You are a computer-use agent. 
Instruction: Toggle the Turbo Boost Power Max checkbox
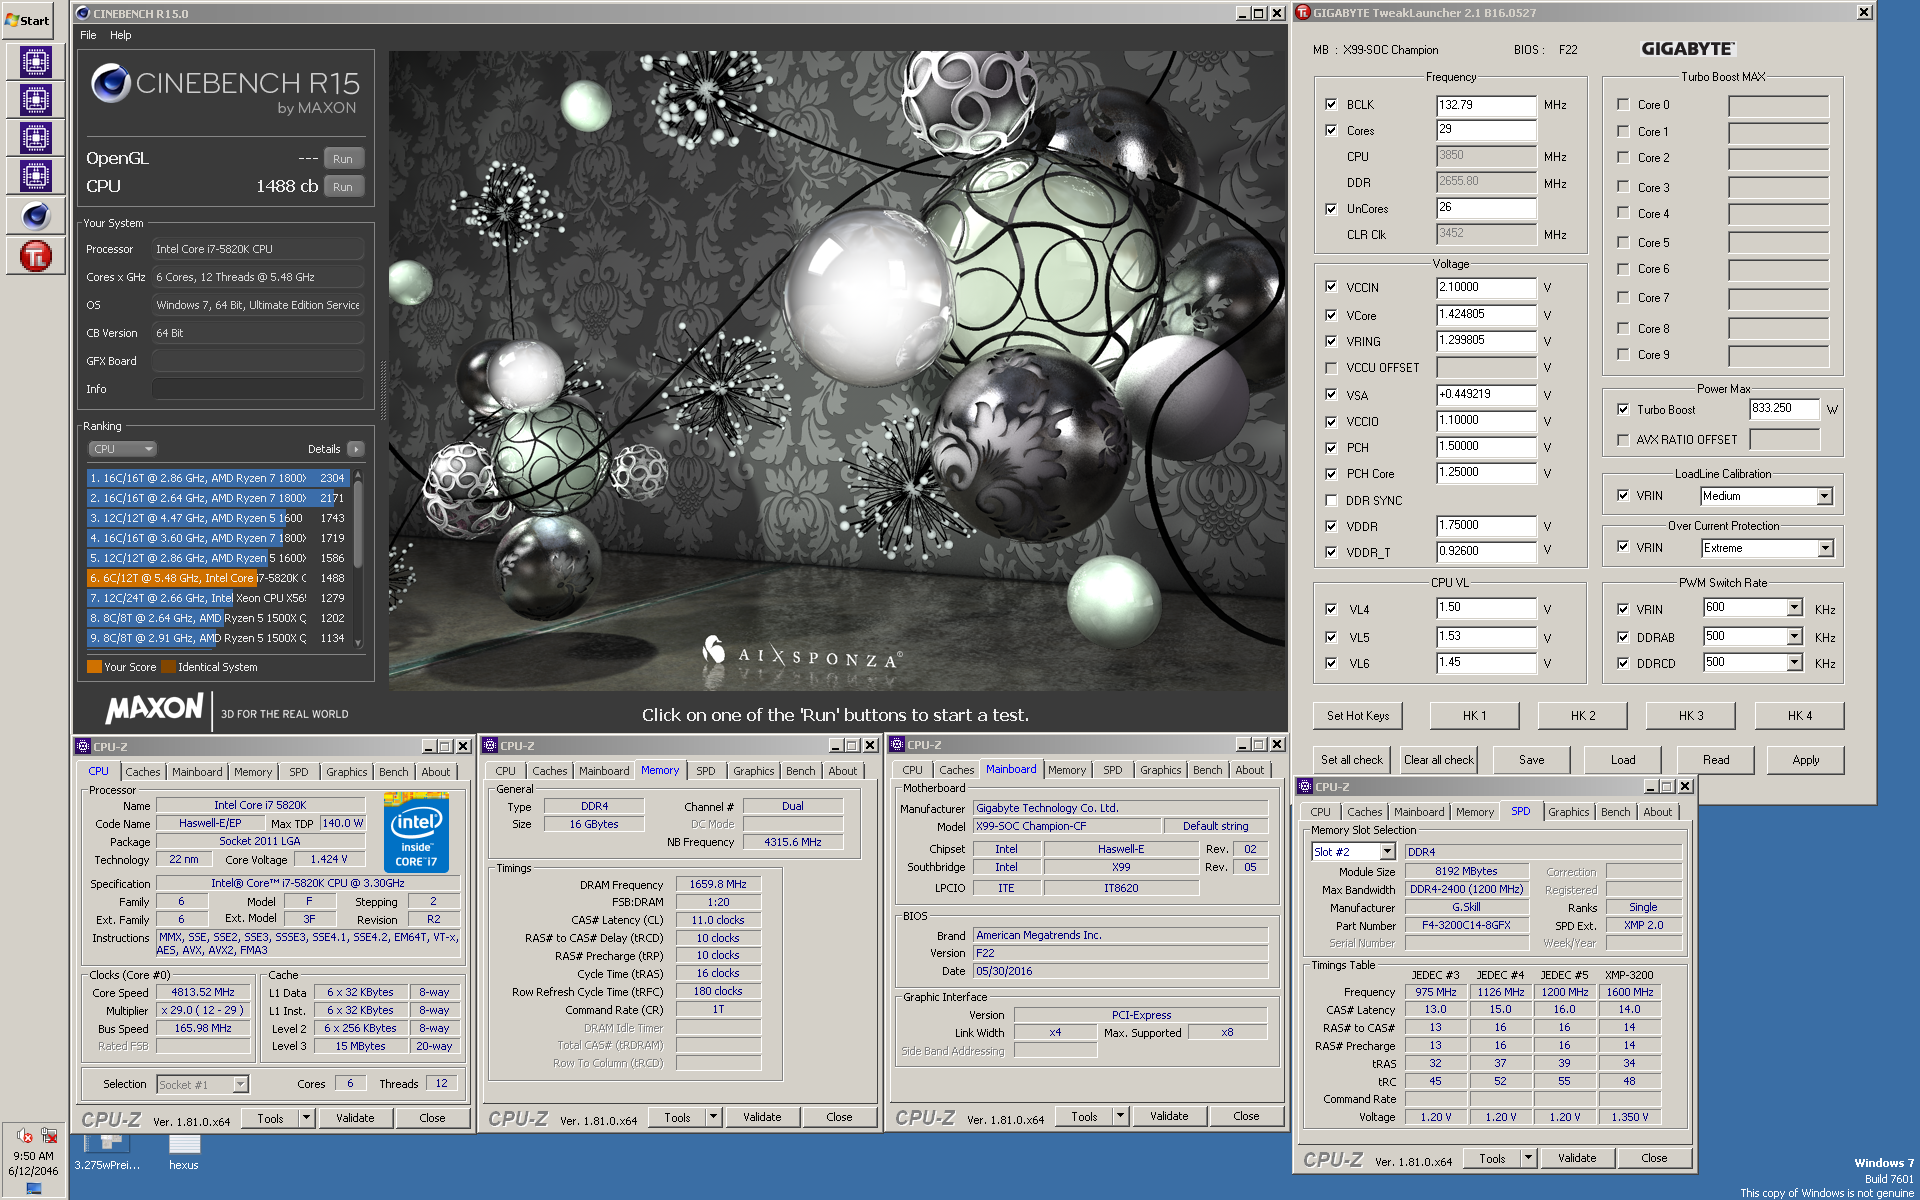[x=1623, y=409]
